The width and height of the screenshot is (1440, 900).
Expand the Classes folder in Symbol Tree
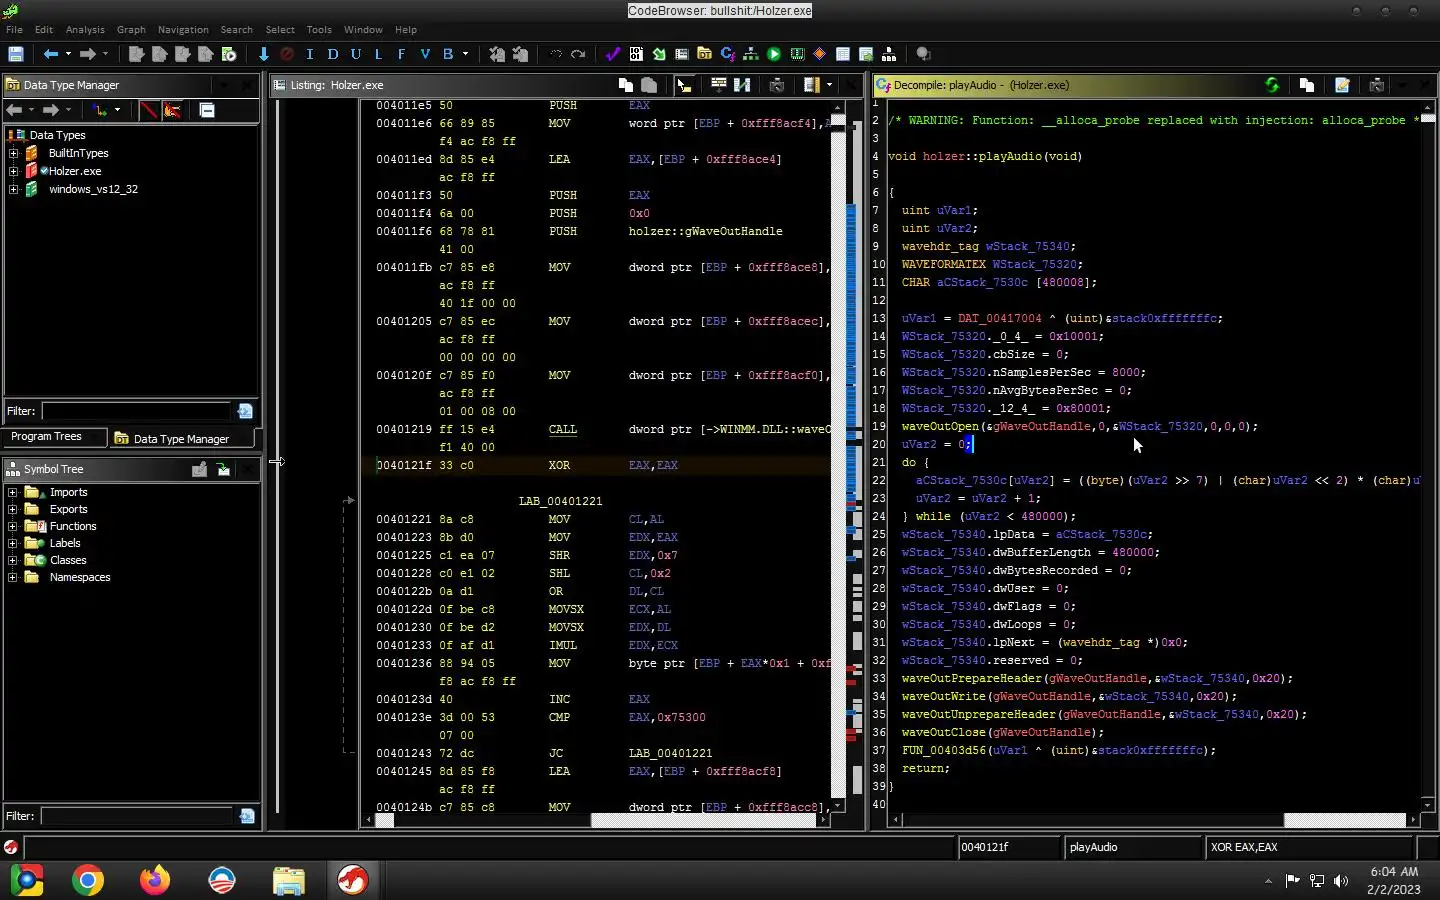pyautogui.click(x=12, y=560)
